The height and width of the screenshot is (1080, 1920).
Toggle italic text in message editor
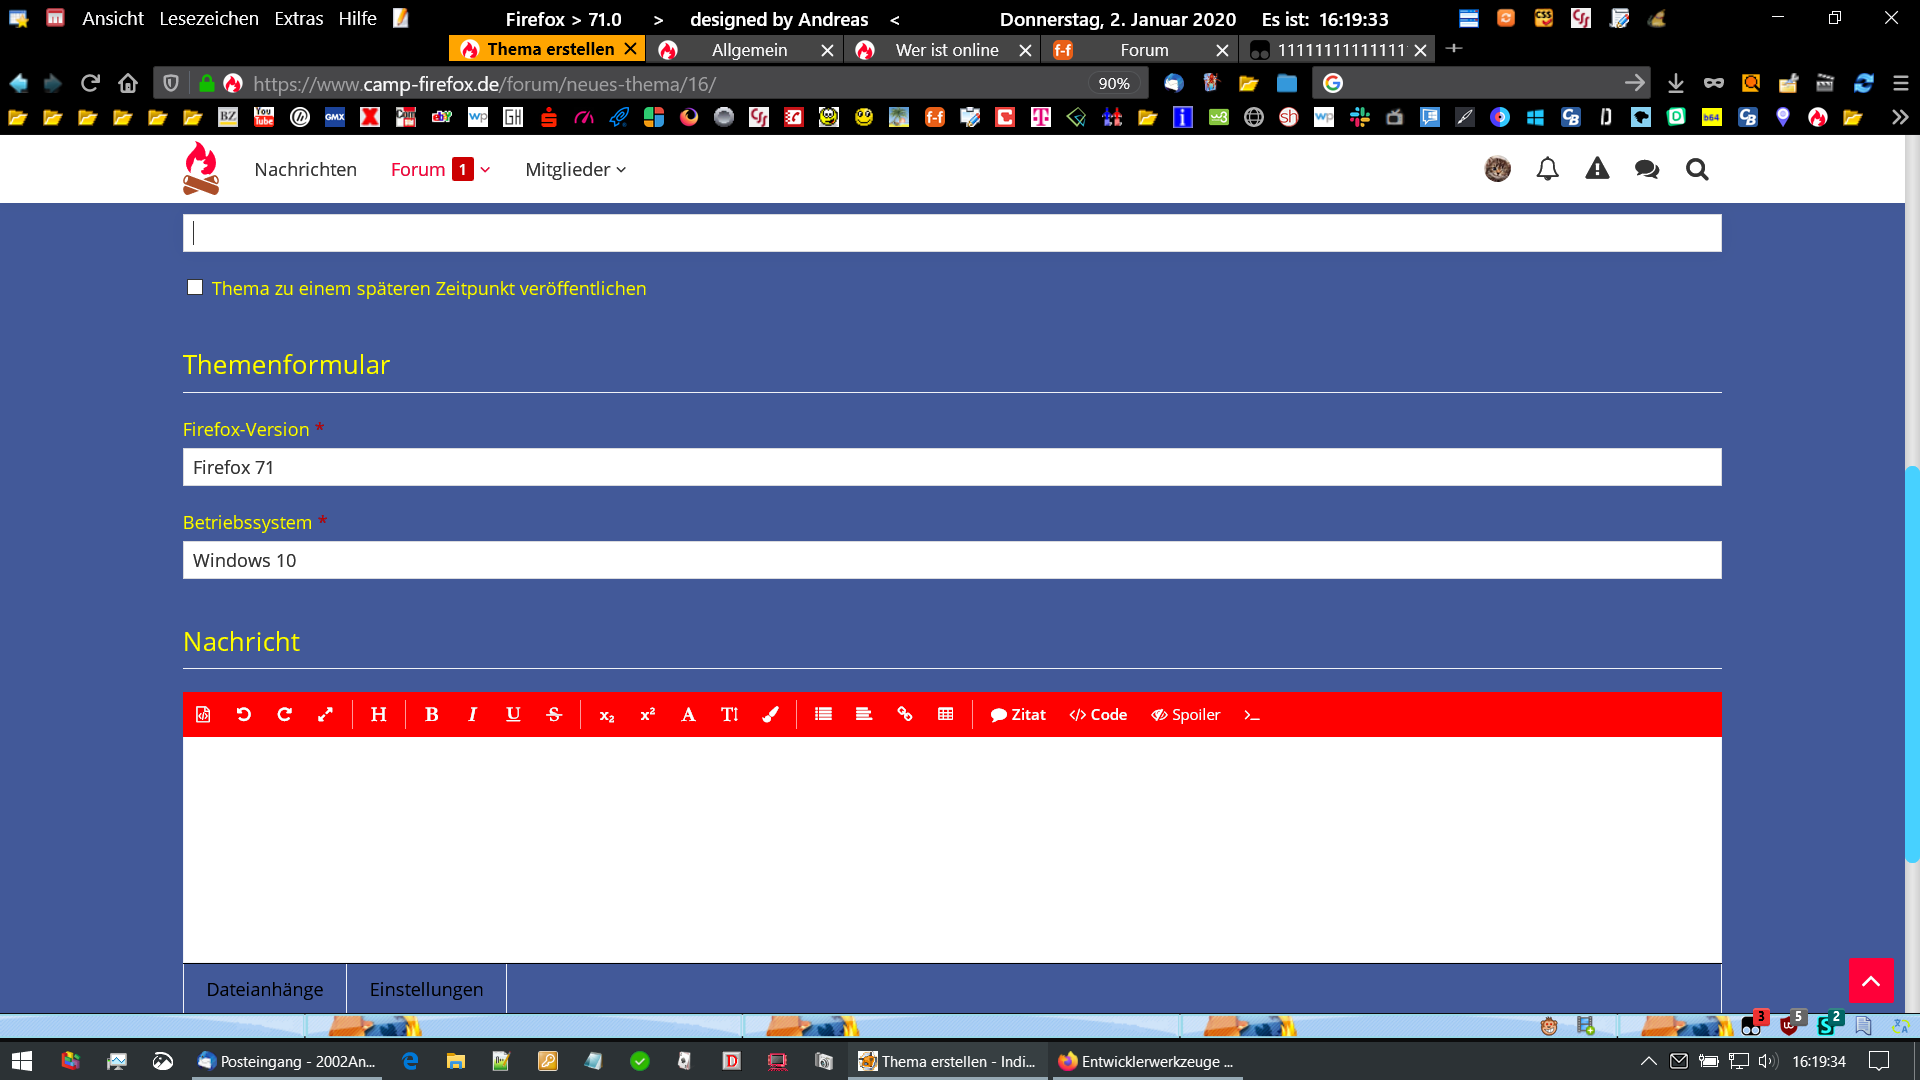click(x=472, y=714)
